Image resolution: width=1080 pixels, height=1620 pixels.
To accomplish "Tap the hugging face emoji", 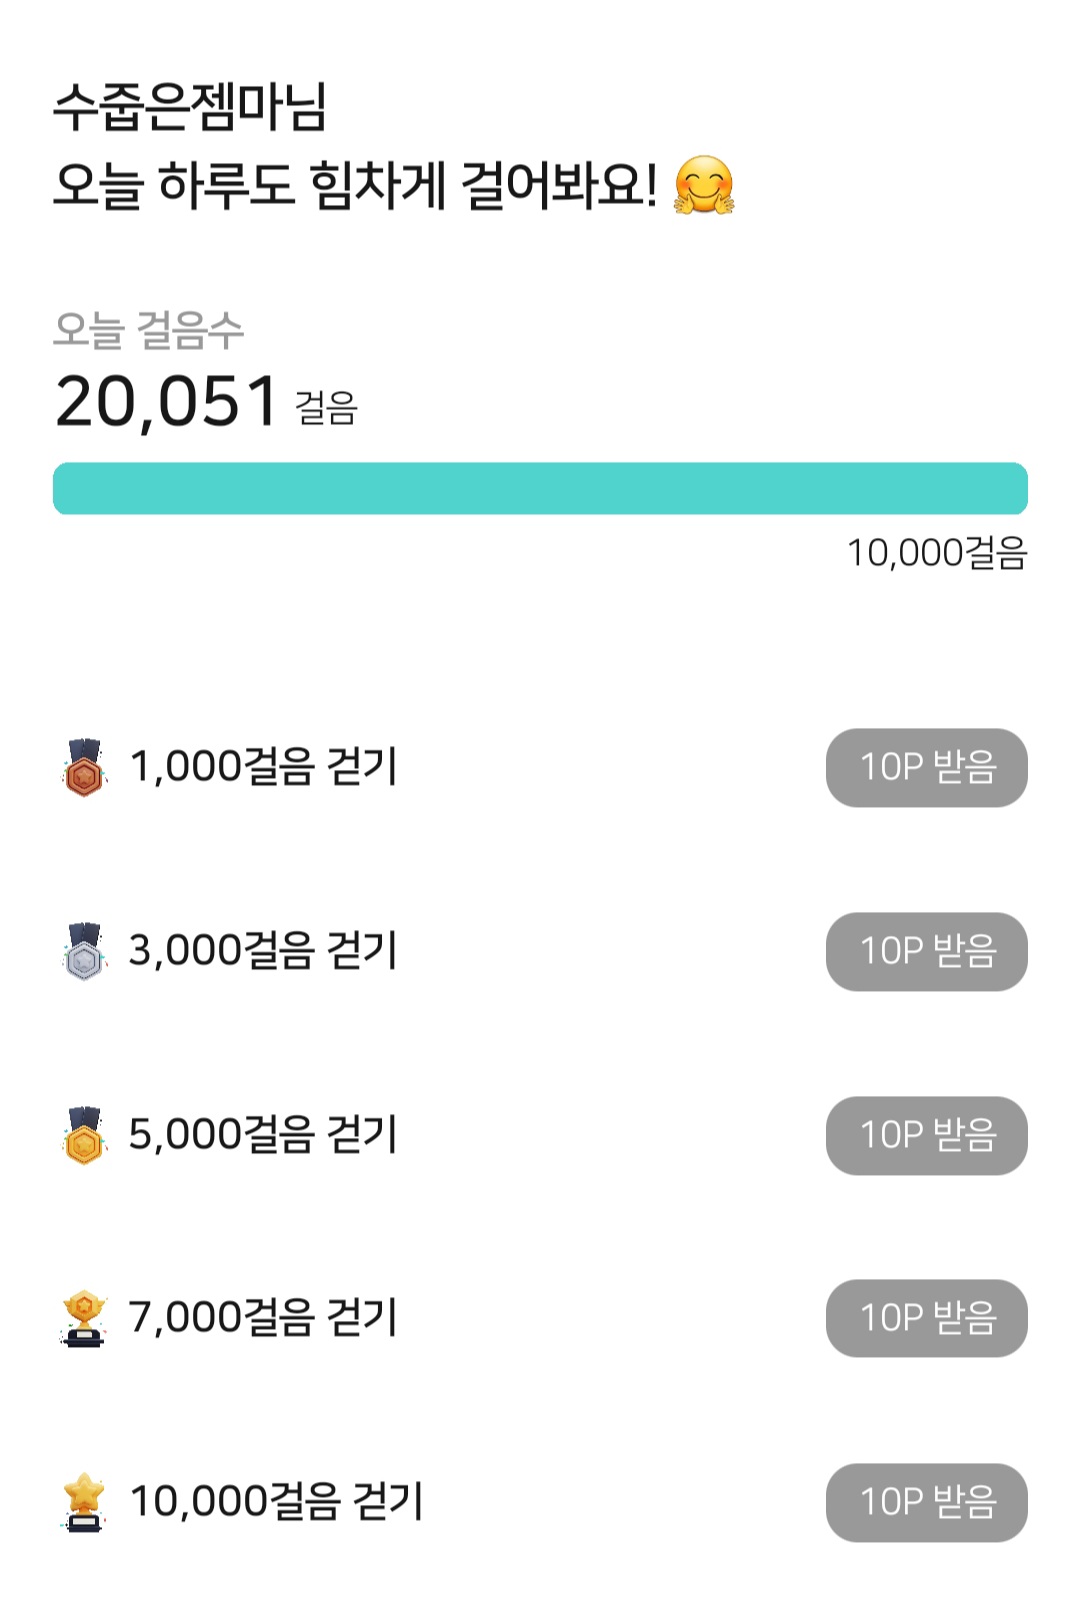I will point(704,186).
